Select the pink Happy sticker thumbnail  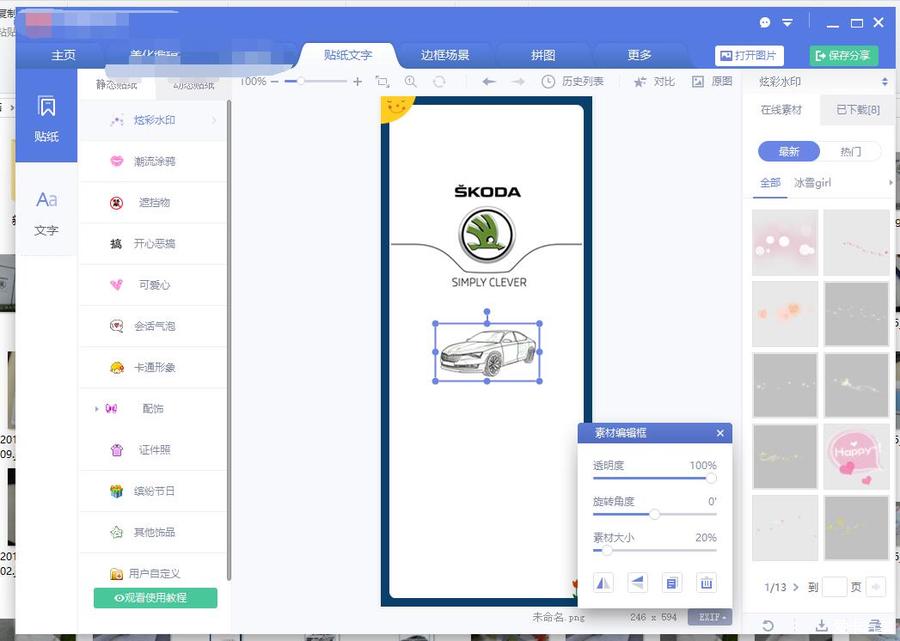pos(856,457)
